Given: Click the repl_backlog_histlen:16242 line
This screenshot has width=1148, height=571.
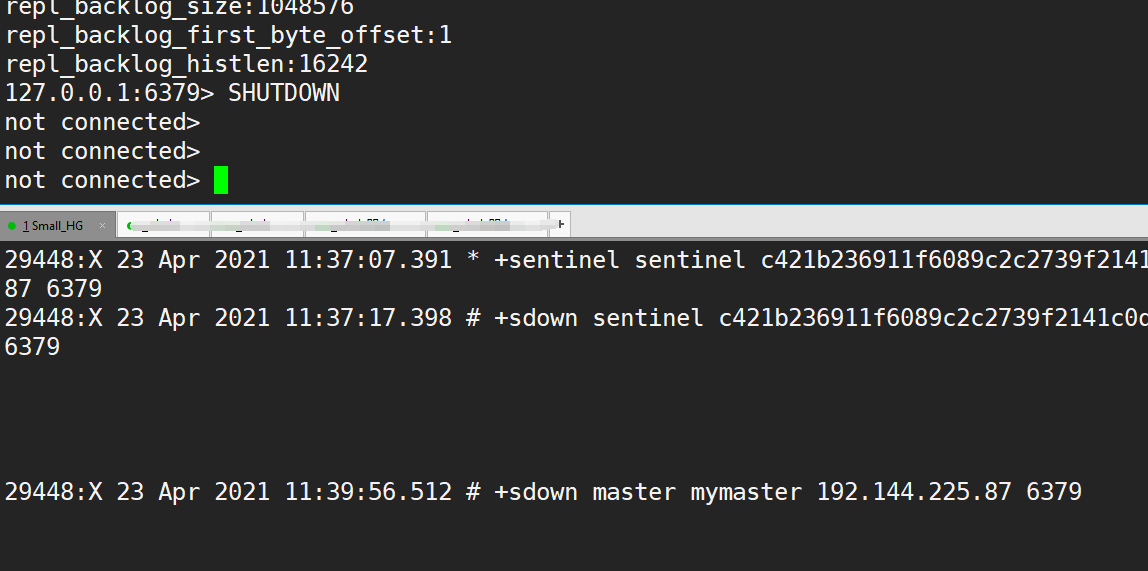Looking at the screenshot, I should 186,64.
